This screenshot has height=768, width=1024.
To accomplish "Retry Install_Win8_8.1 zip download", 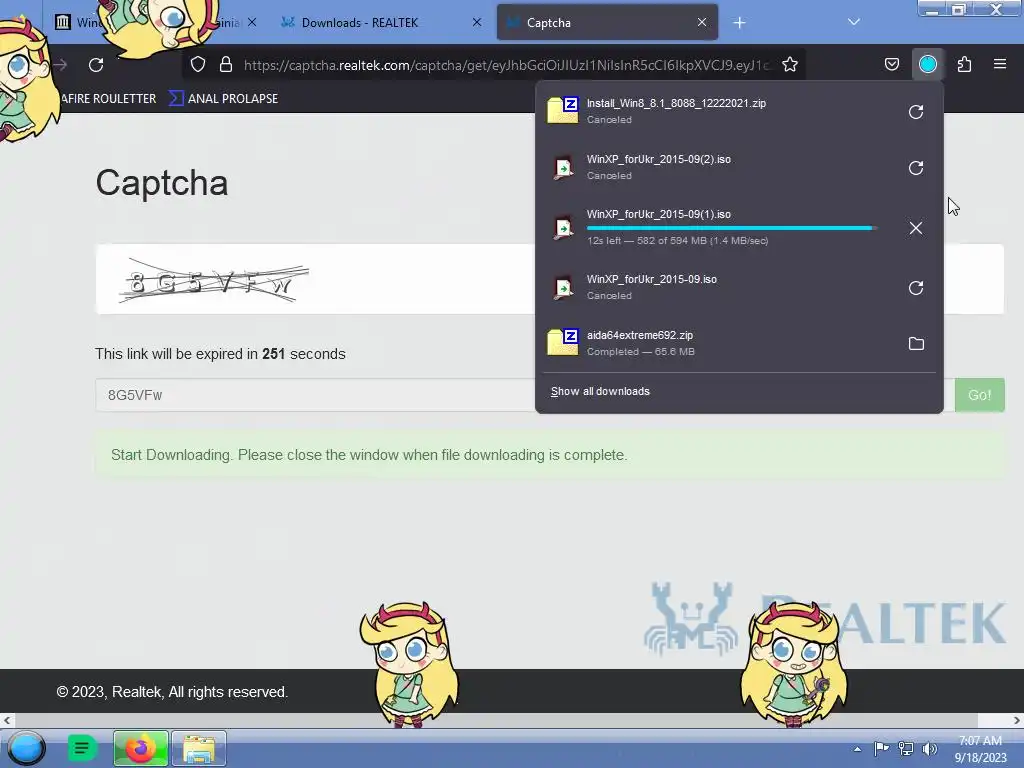I will 916,112.
